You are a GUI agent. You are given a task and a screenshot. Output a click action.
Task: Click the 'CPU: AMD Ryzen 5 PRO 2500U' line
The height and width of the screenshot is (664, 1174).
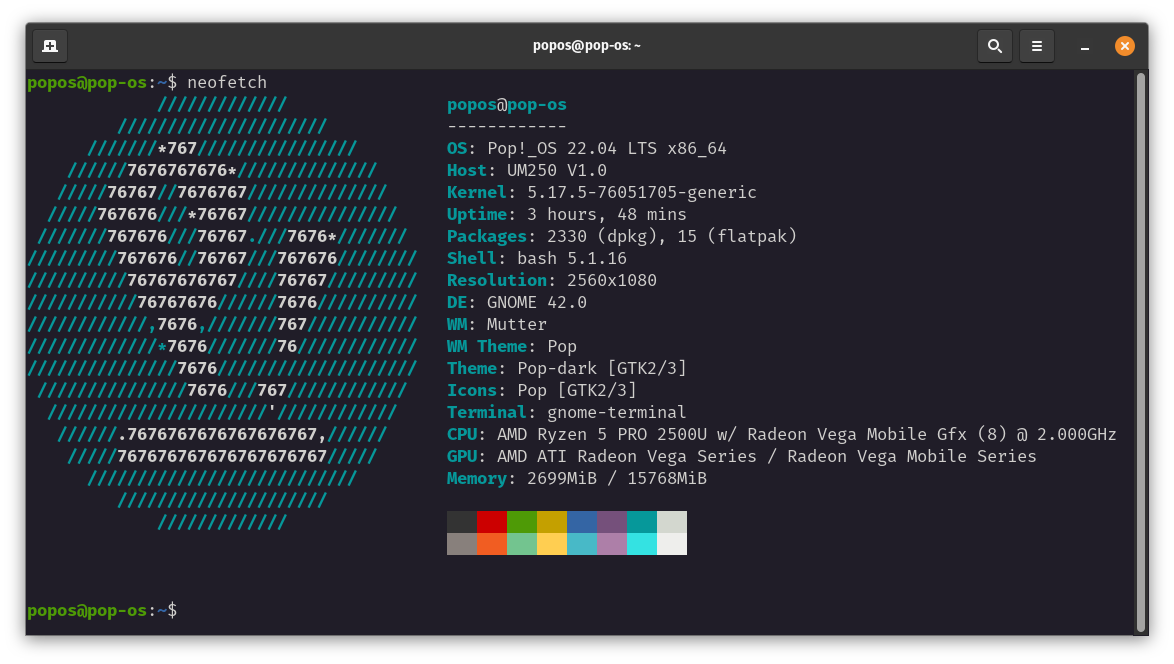tap(782, 435)
